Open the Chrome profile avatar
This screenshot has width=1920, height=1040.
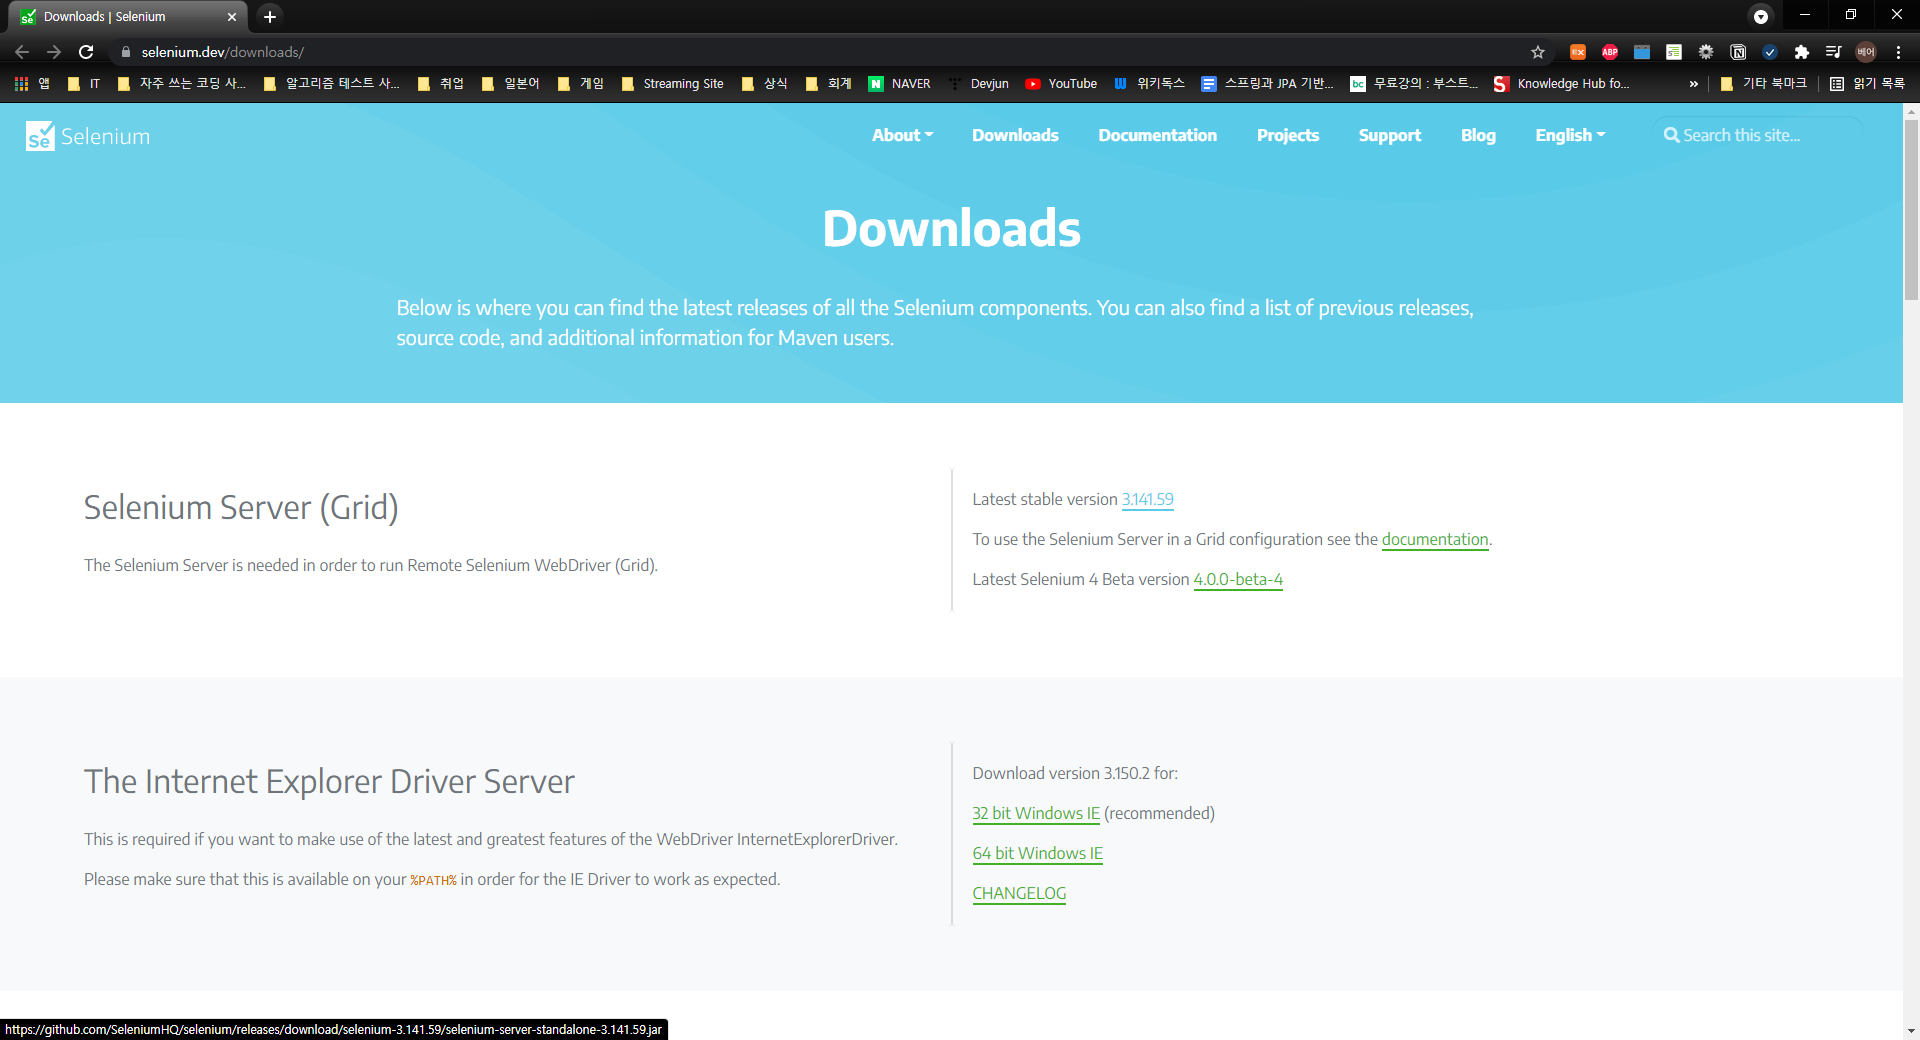[x=1866, y=52]
